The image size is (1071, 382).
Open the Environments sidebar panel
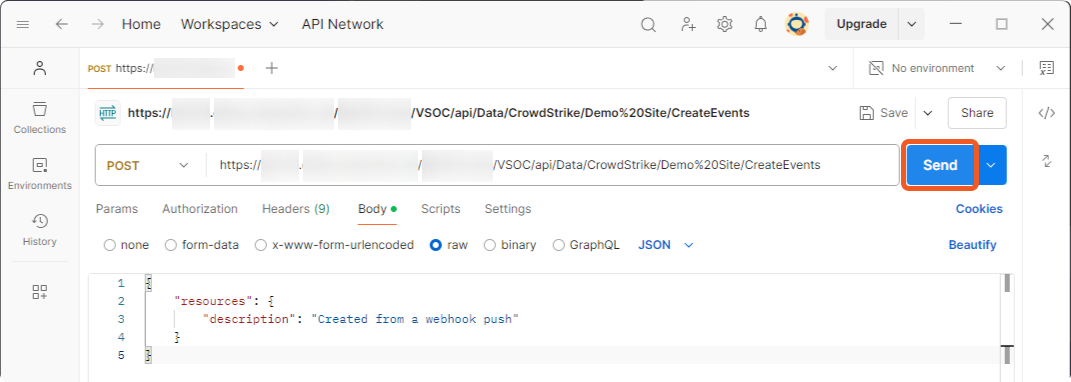click(x=40, y=174)
